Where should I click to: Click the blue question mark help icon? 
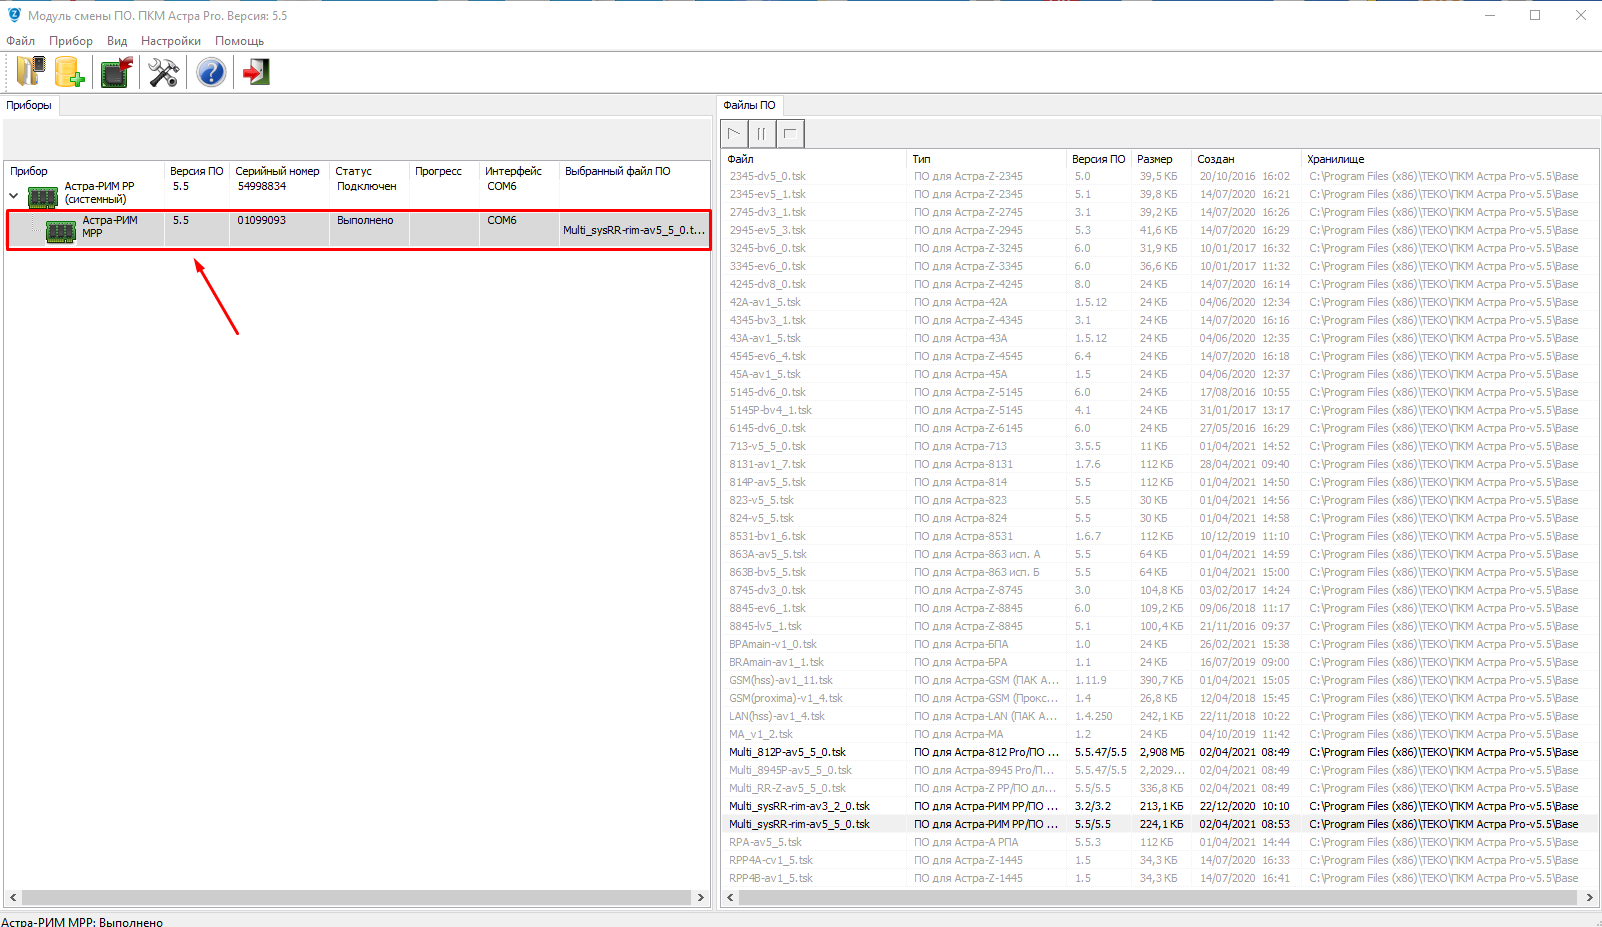tap(211, 72)
